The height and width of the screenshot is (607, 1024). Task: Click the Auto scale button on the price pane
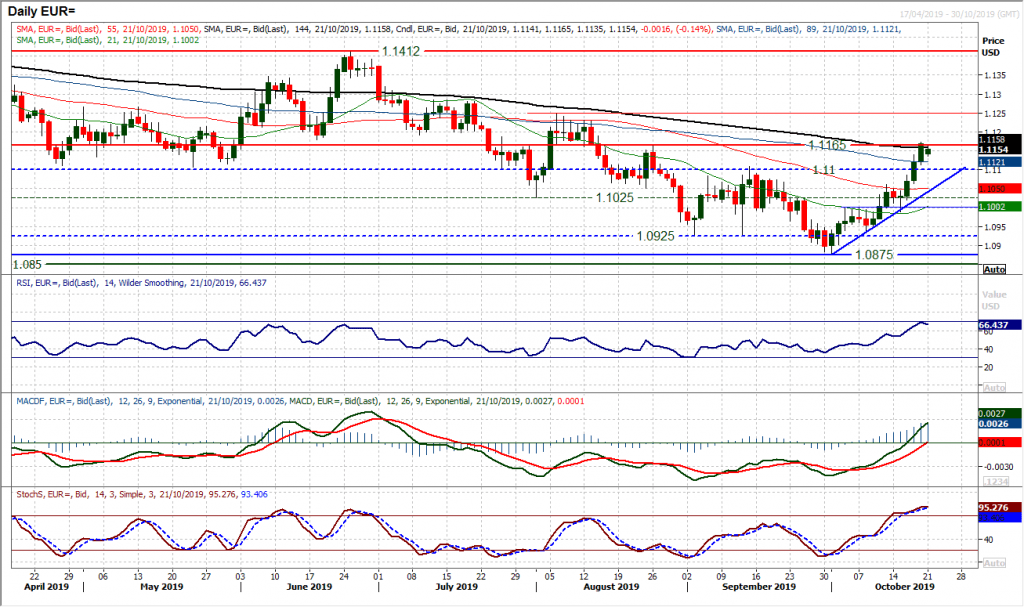point(993,268)
